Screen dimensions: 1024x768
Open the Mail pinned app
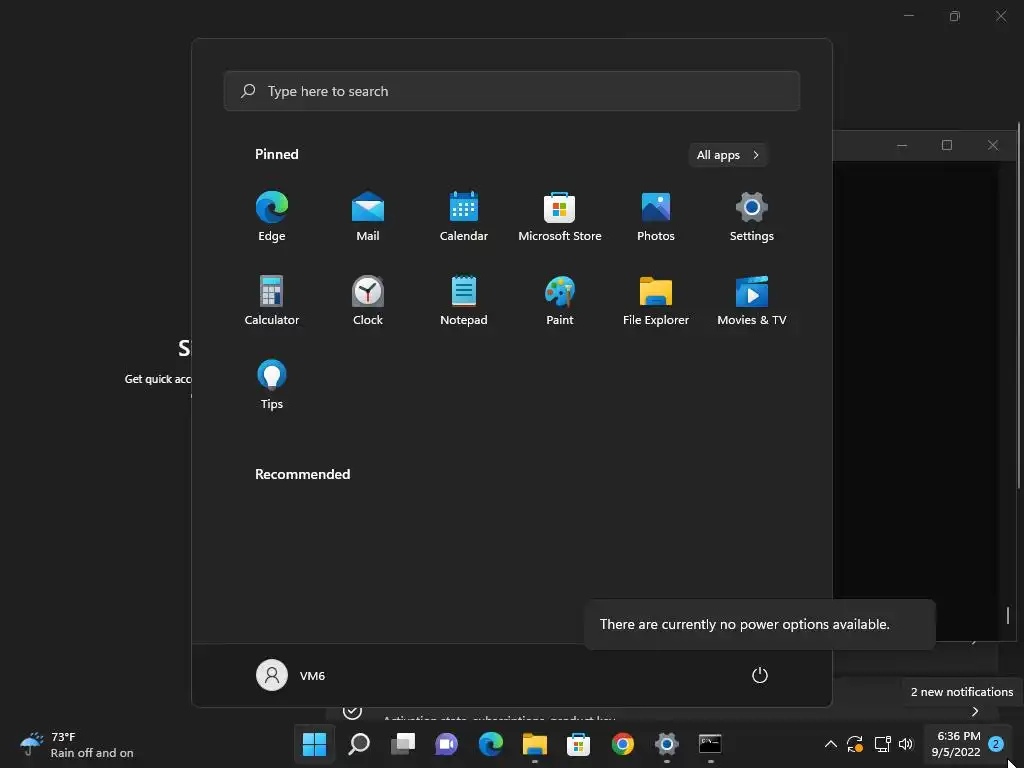click(368, 216)
